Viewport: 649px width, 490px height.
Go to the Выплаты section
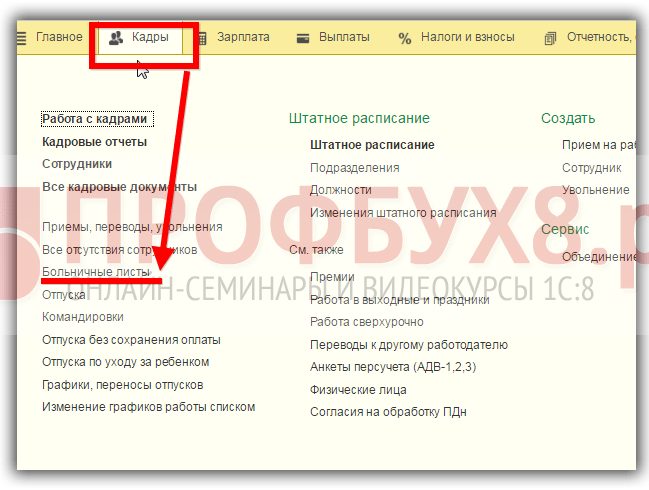coord(344,37)
